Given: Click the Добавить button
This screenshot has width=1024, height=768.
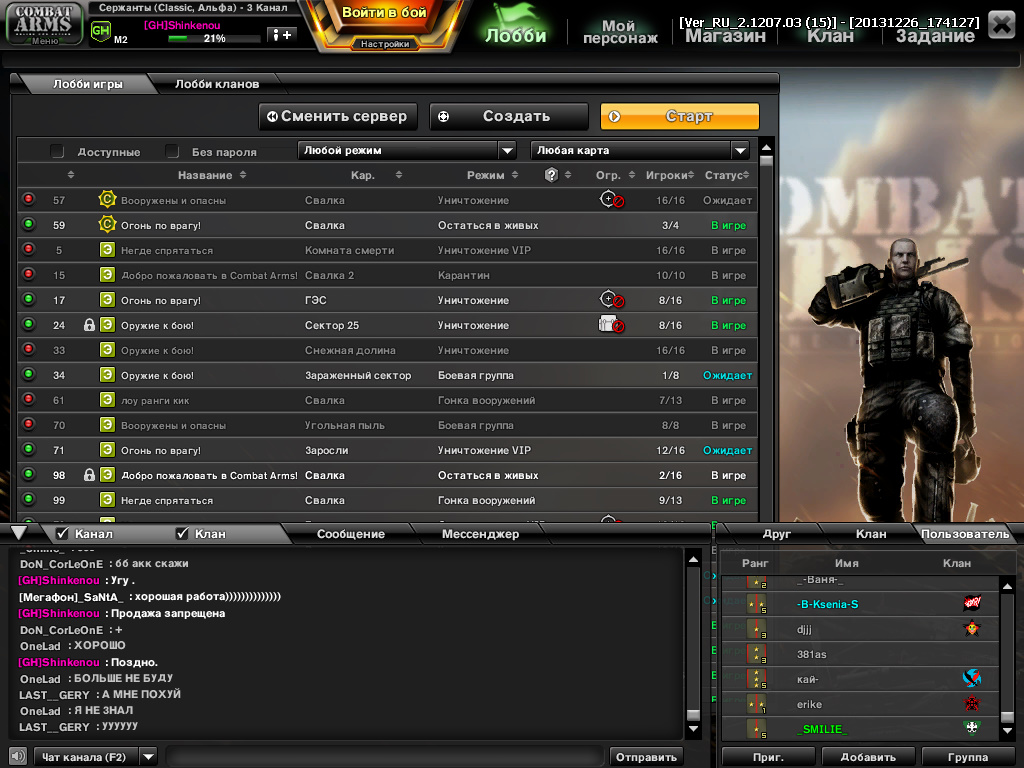Looking at the screenshot, I should coord(868,757).
